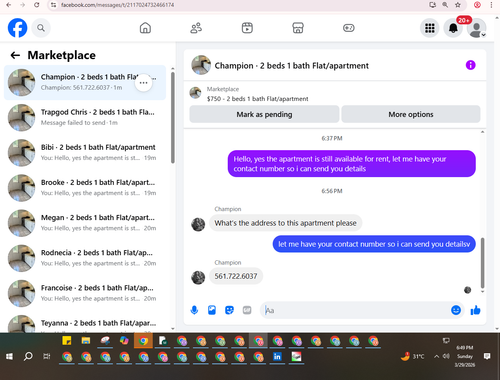Screen dimensions: 500x380
Task: Go to the Facebook Home icon
Action: point(145,28)
